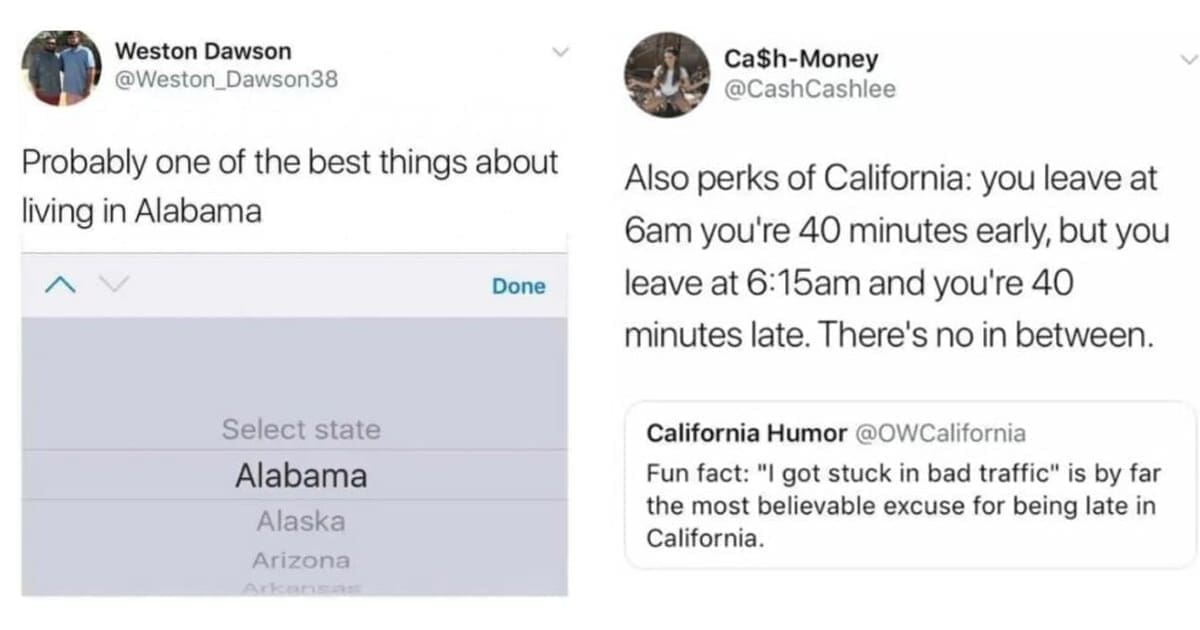Choose Arizona from the state list
This screenshot has height=630, width=1200.
coord(299,560)
